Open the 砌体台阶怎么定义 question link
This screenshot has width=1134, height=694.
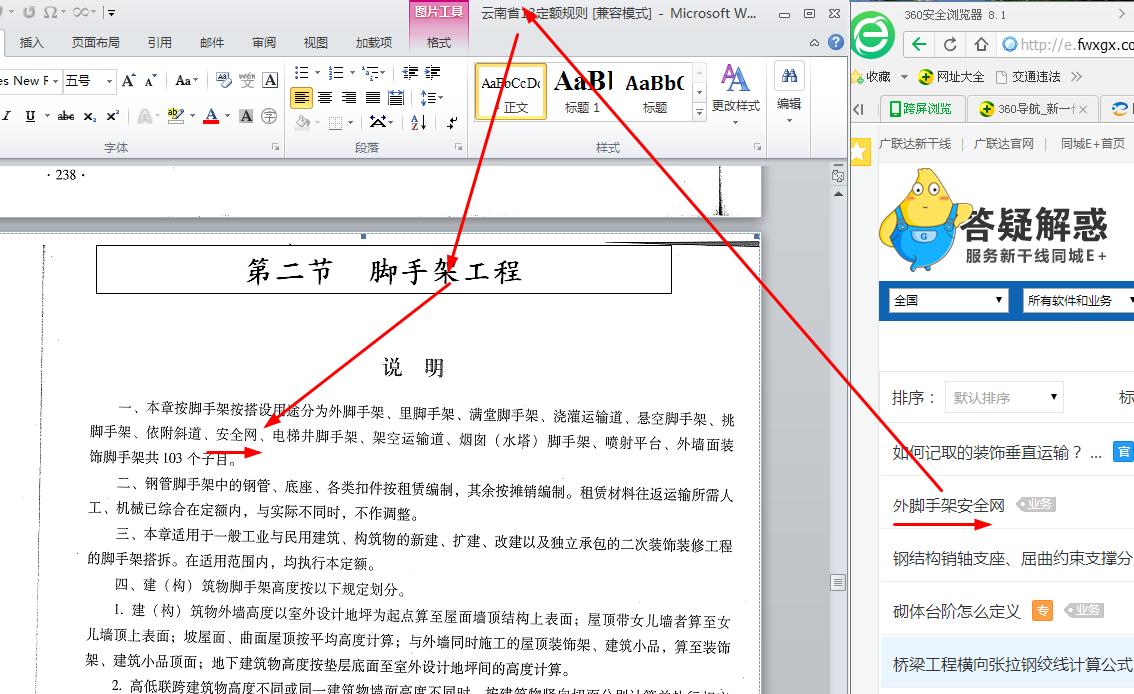pos(956,612)
